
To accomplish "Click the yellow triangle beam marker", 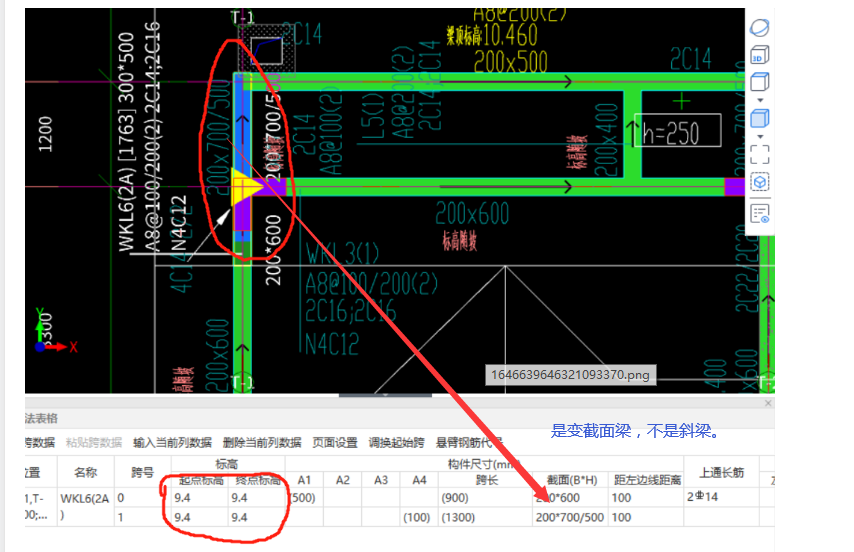I will [x=247, y=187].
